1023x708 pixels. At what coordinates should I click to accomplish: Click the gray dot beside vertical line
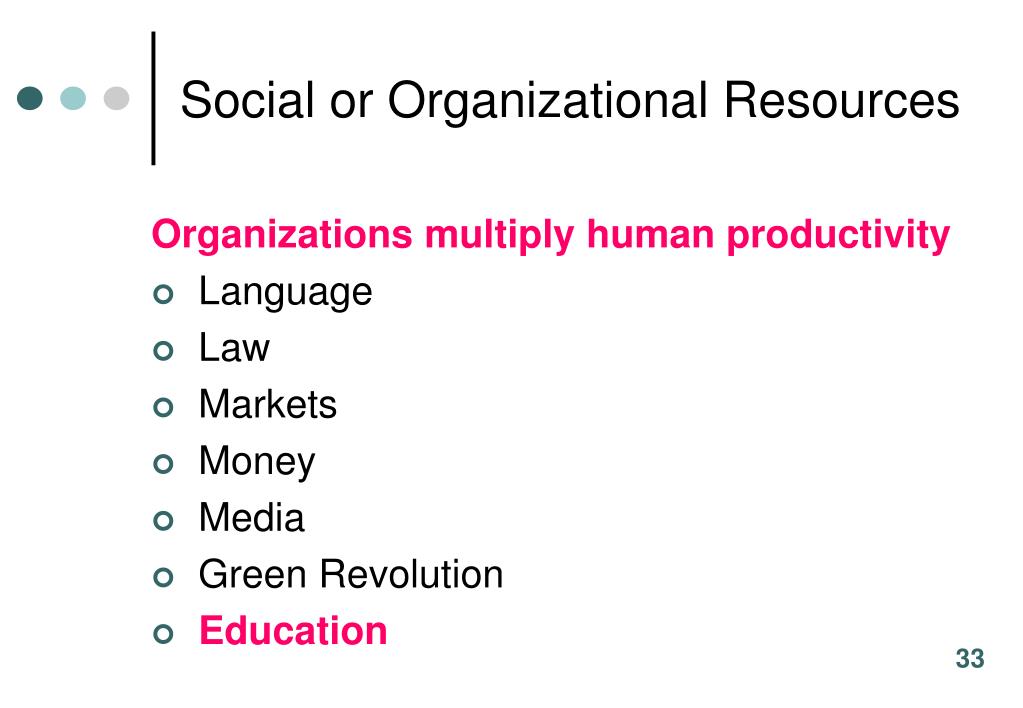pos(117,99)
